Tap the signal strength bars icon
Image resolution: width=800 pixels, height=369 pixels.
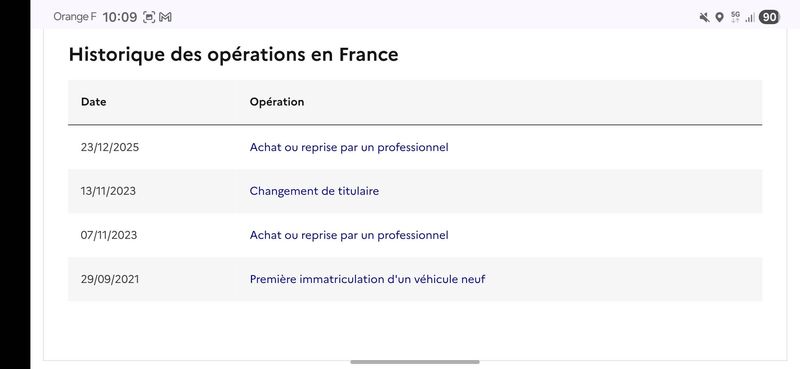click(x=749, y=18)
